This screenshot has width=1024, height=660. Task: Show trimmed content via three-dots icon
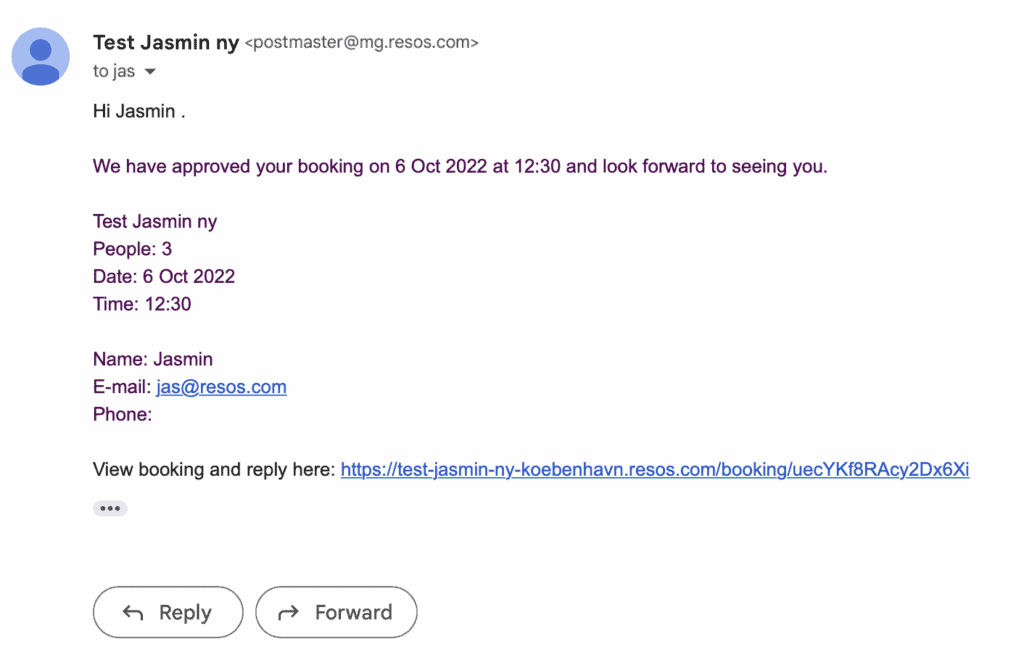(110, 509)
